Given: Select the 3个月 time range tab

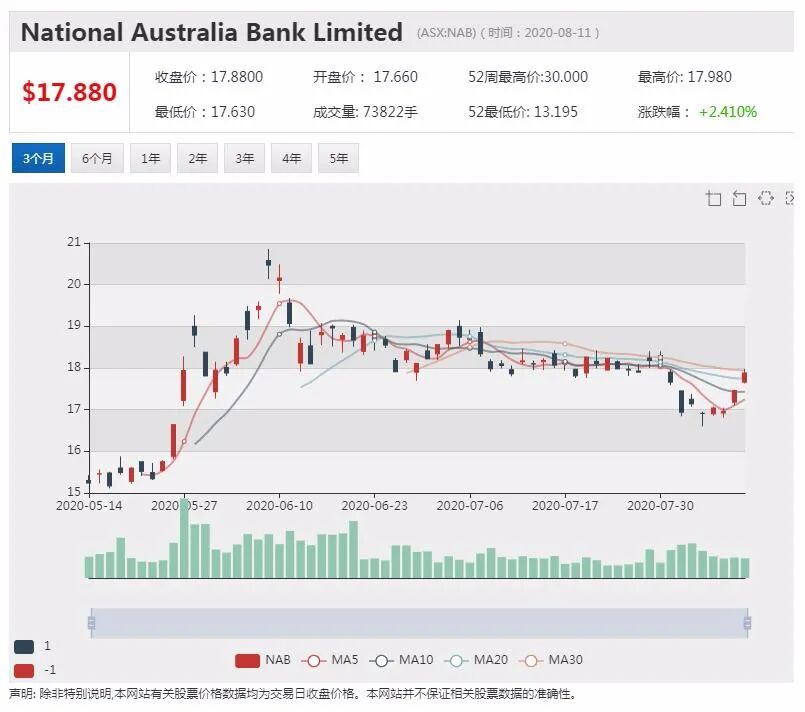Looking at the screenshot, I should pos(38,158).
